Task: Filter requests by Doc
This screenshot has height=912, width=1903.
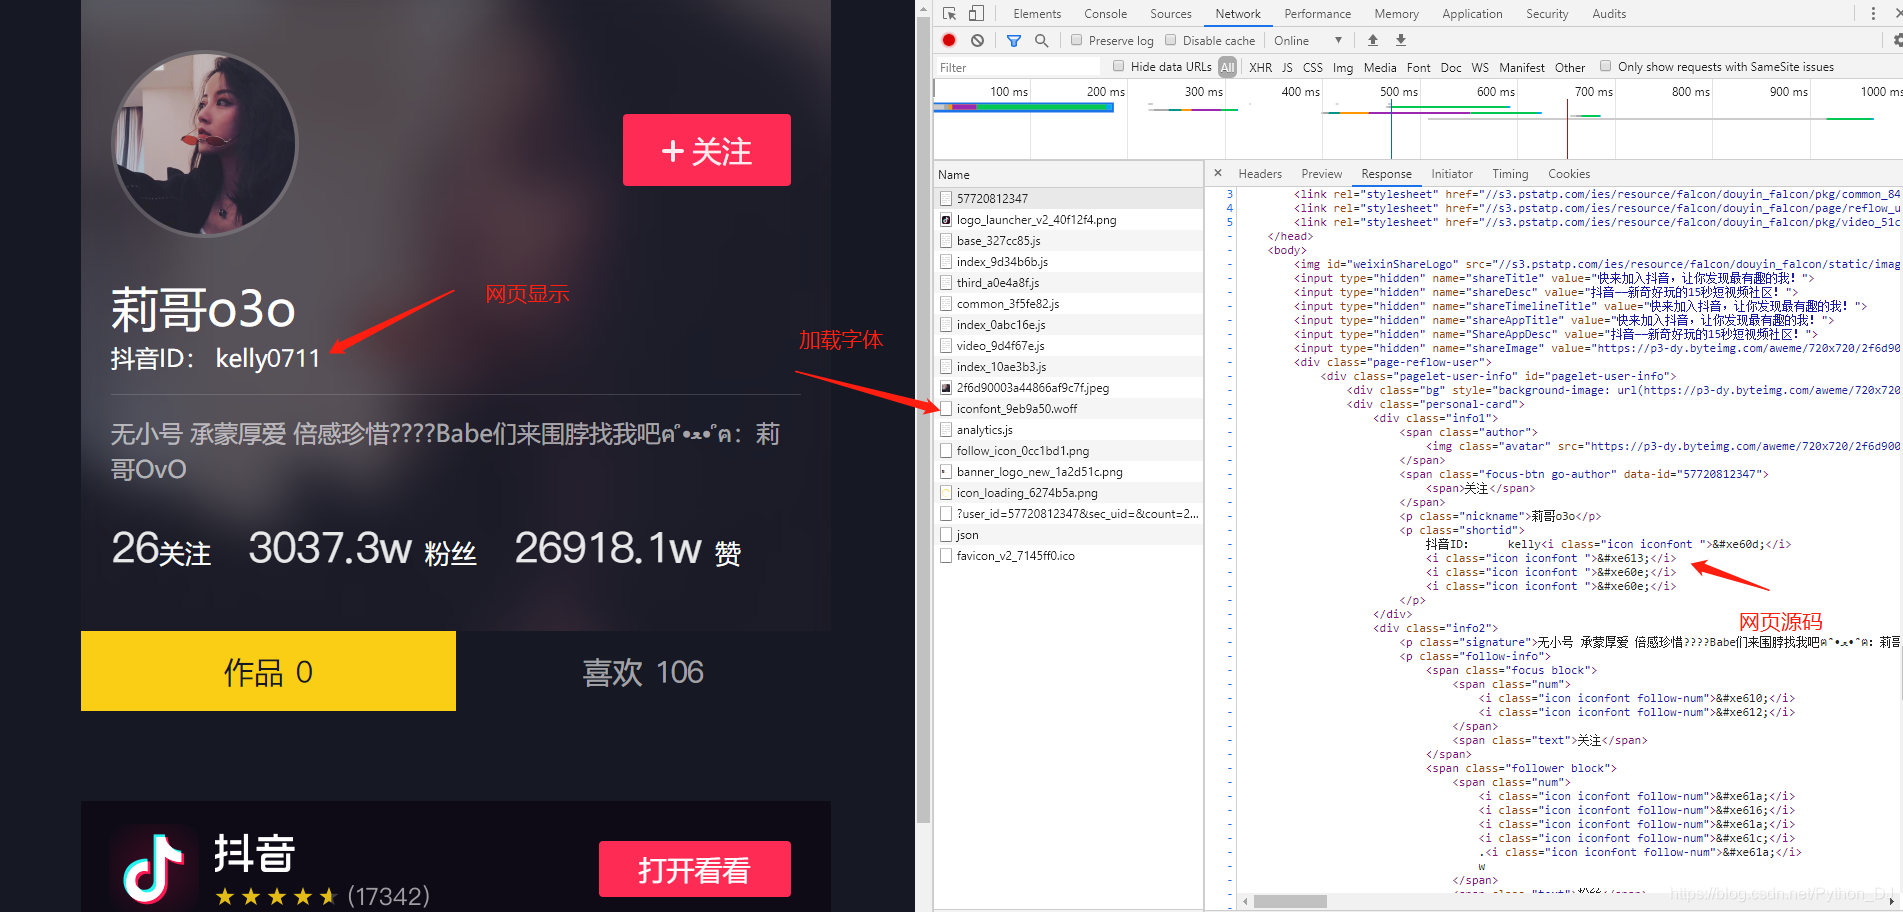Action: (x=1451, y=67)
